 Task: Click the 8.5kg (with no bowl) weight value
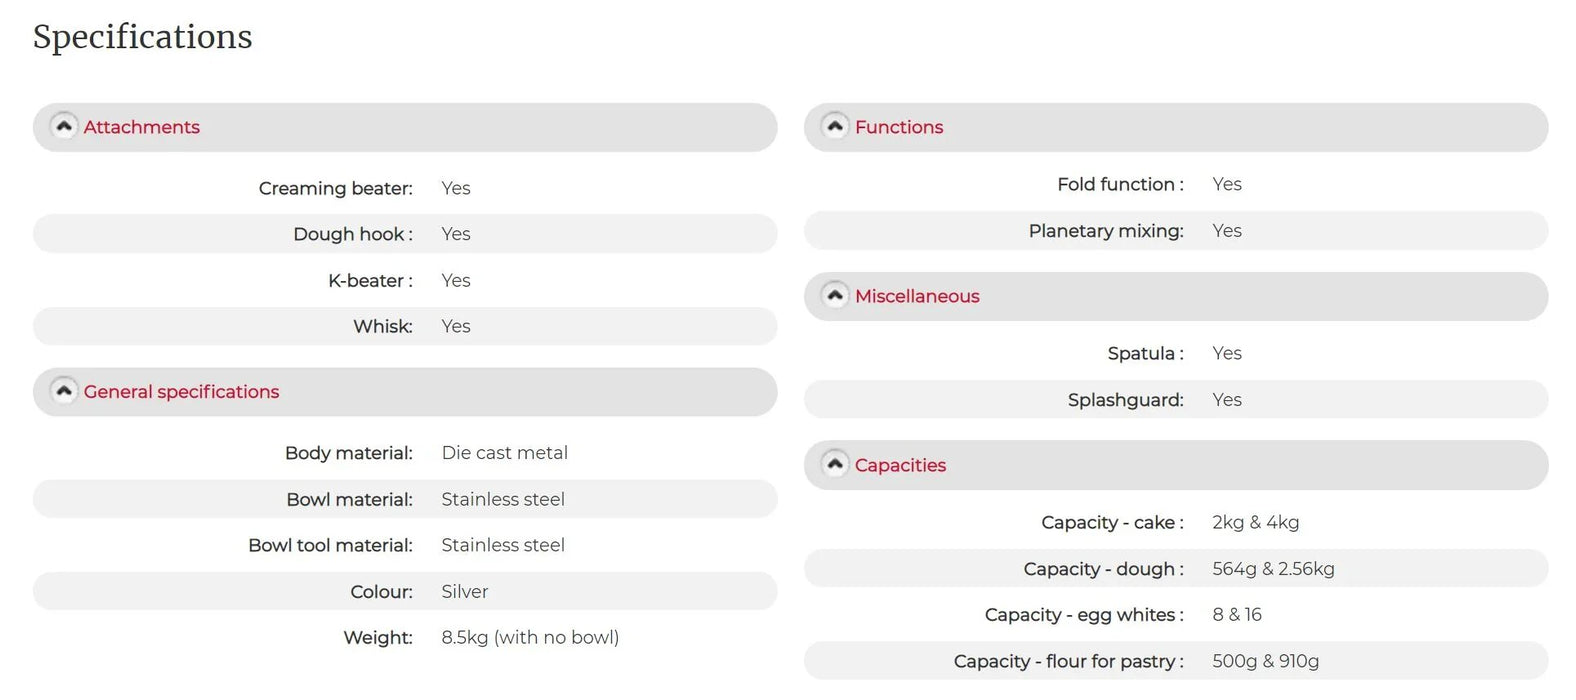(x=530, y=638)
